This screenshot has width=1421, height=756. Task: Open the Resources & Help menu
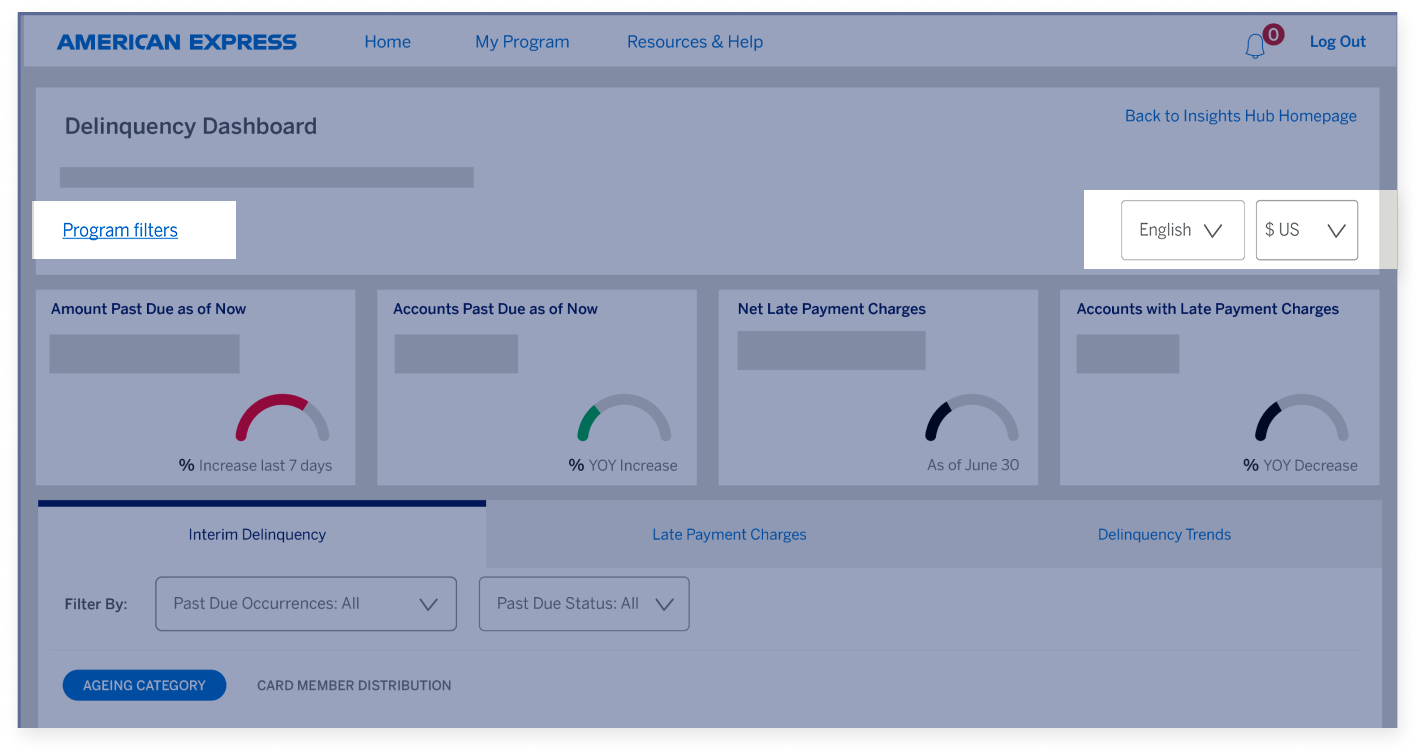tap(695, 41)
